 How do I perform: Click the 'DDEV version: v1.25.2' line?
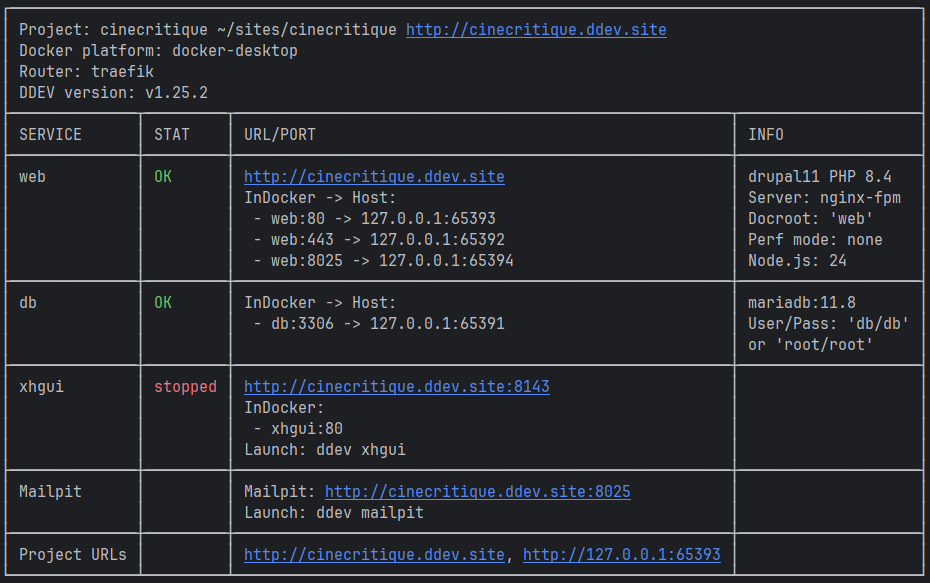click(x=113, y=93)
